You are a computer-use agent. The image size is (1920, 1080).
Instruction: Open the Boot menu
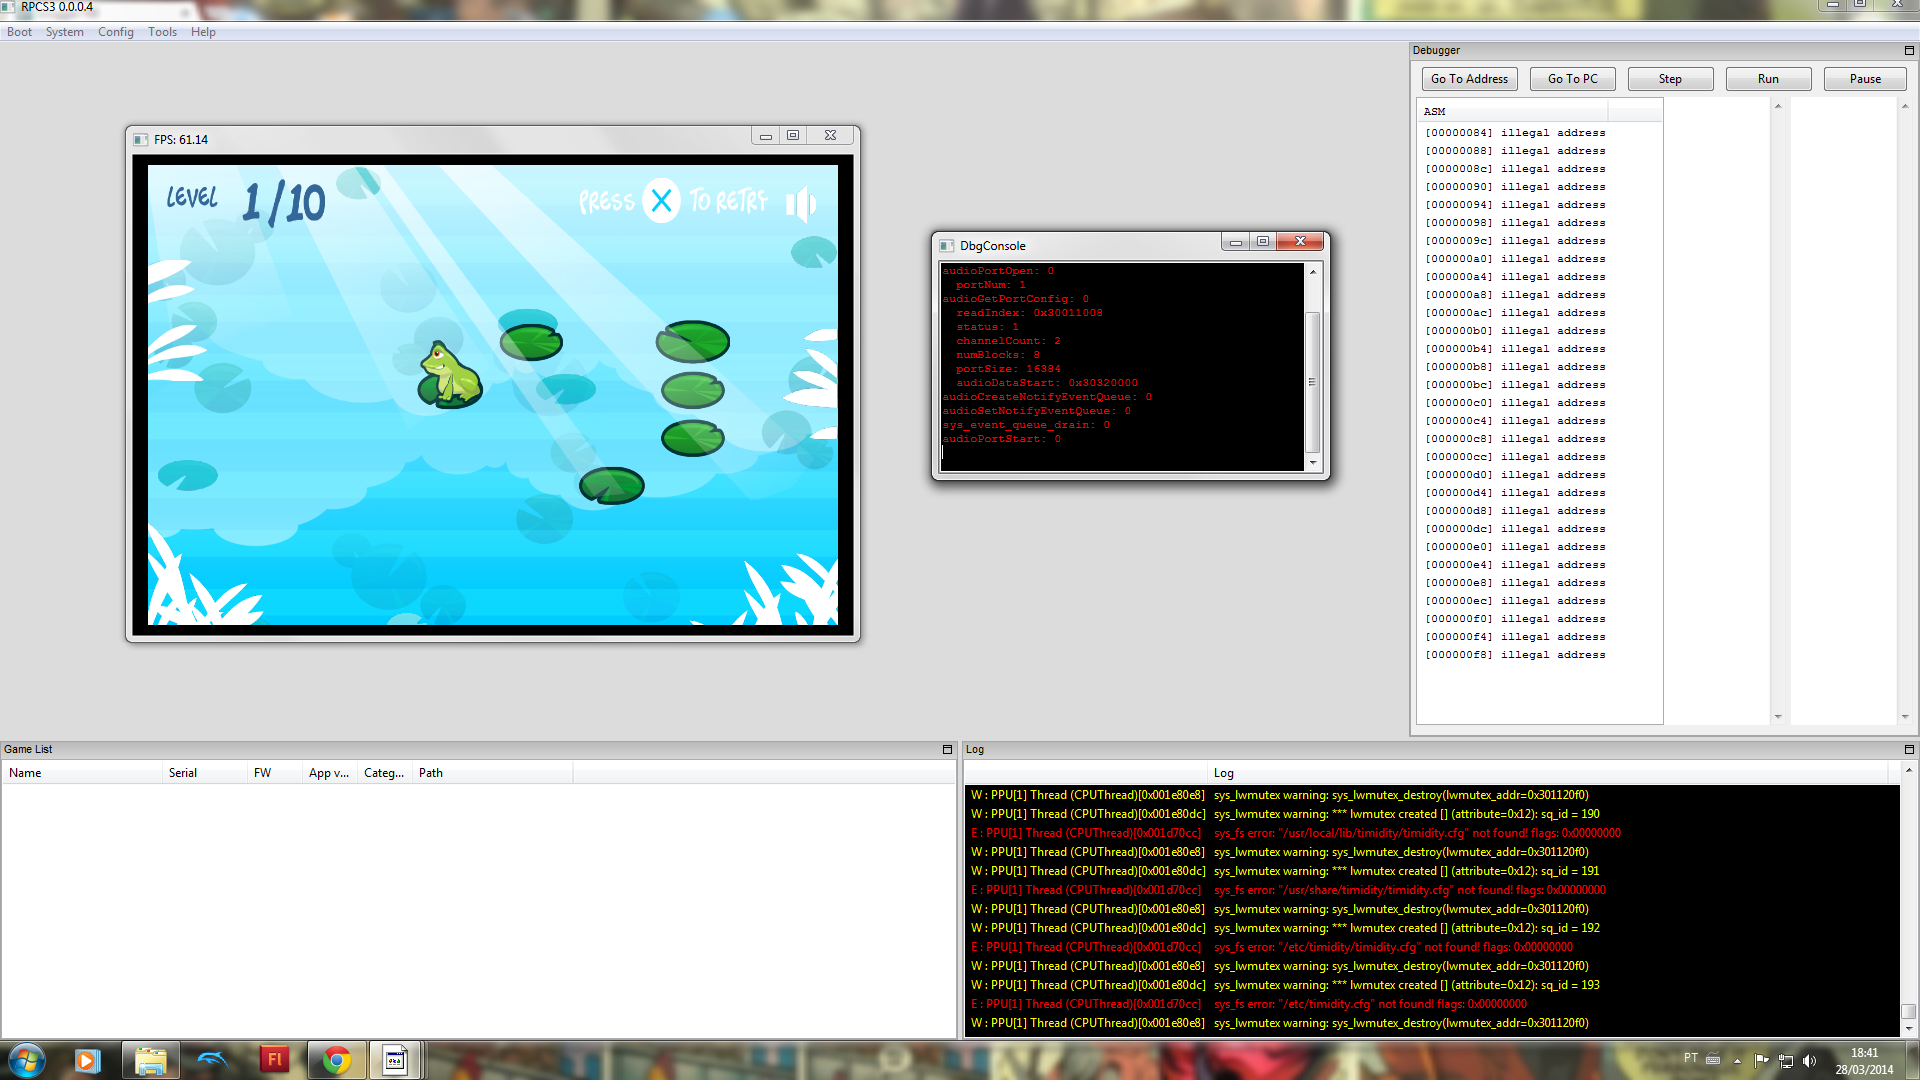(19, 32)
